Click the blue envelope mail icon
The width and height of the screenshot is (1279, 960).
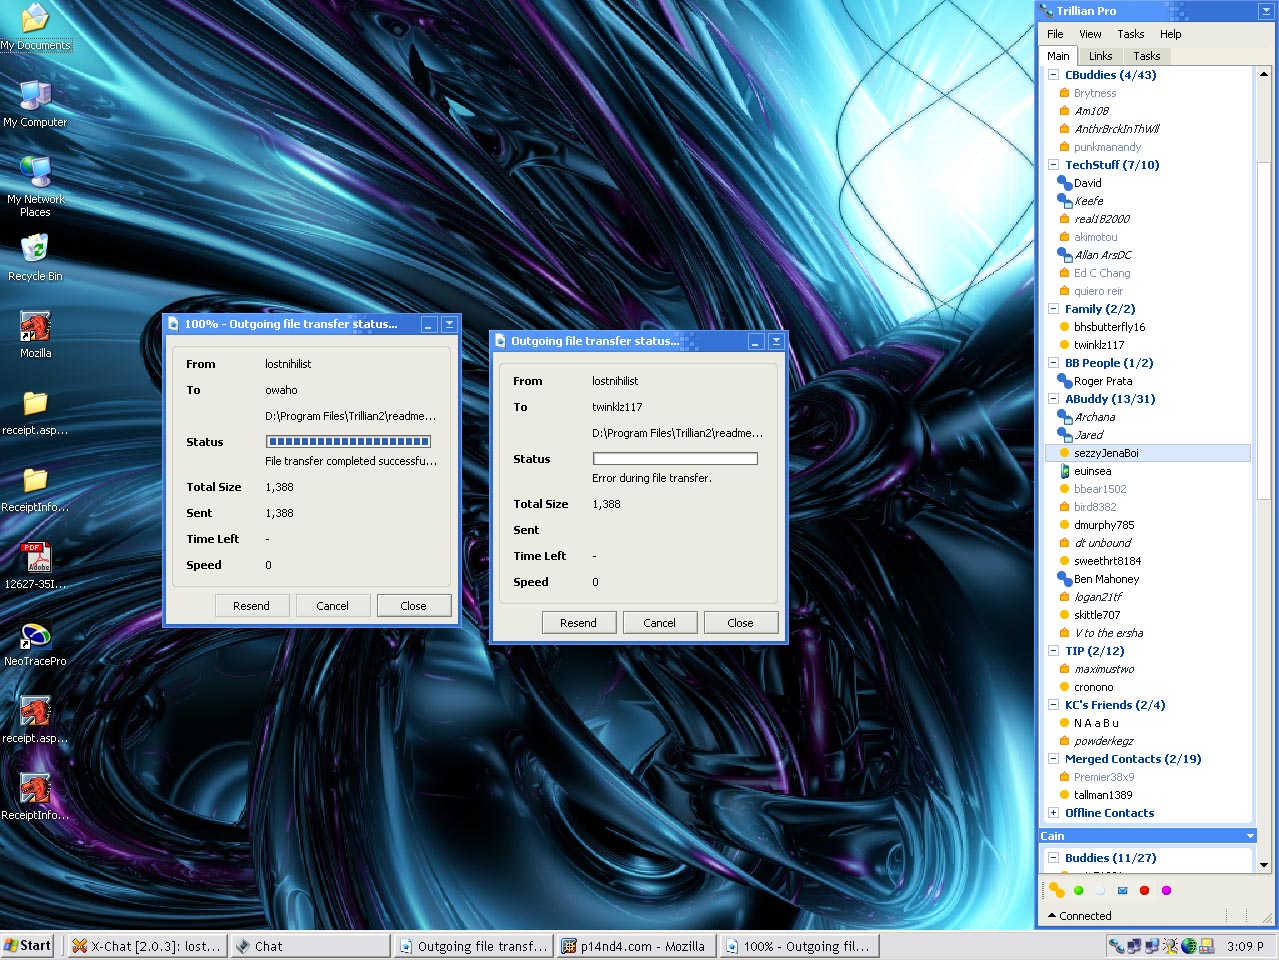click(x=1122, y=890)
